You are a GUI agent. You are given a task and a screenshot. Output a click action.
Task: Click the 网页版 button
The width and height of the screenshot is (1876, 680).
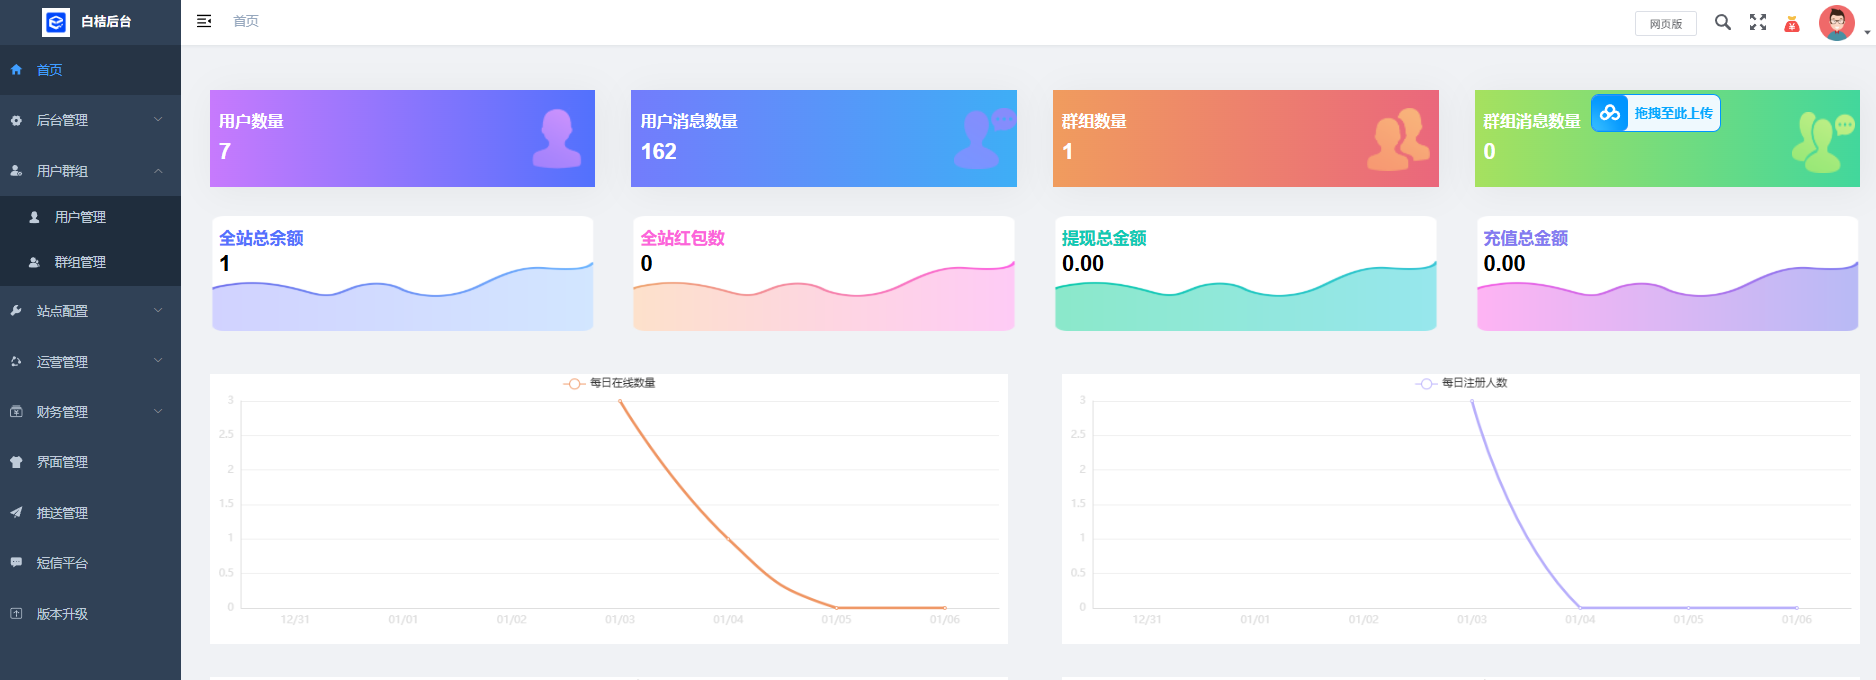click(1665, 24)
